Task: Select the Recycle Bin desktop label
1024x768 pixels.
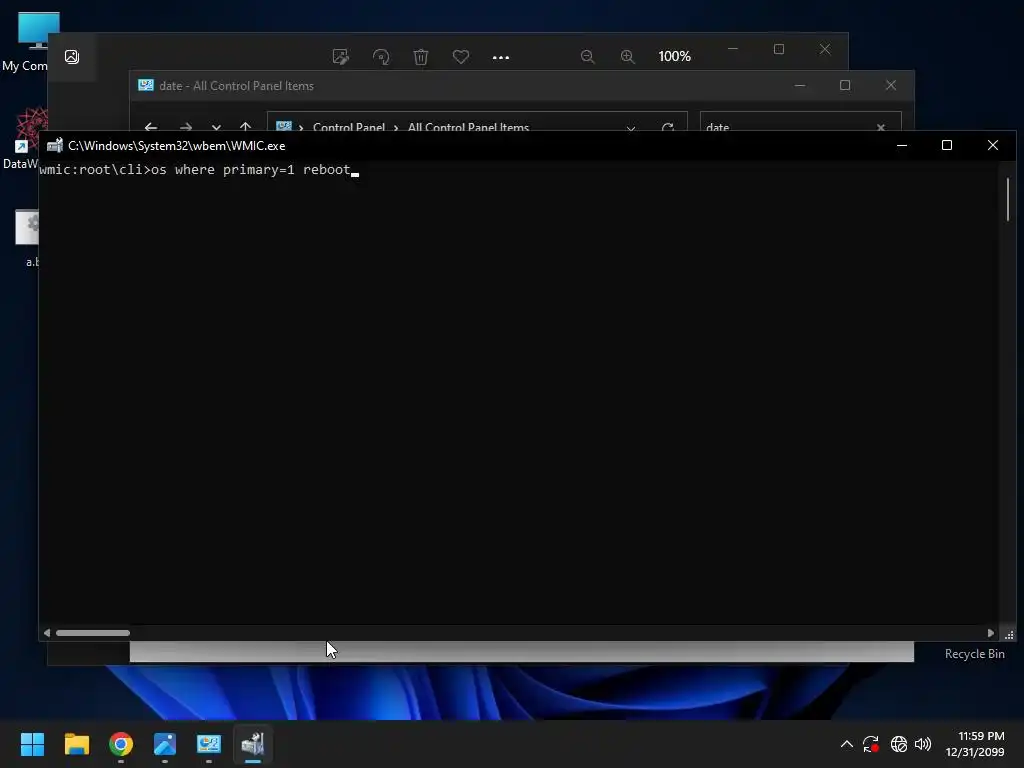Action: (974, 654)
